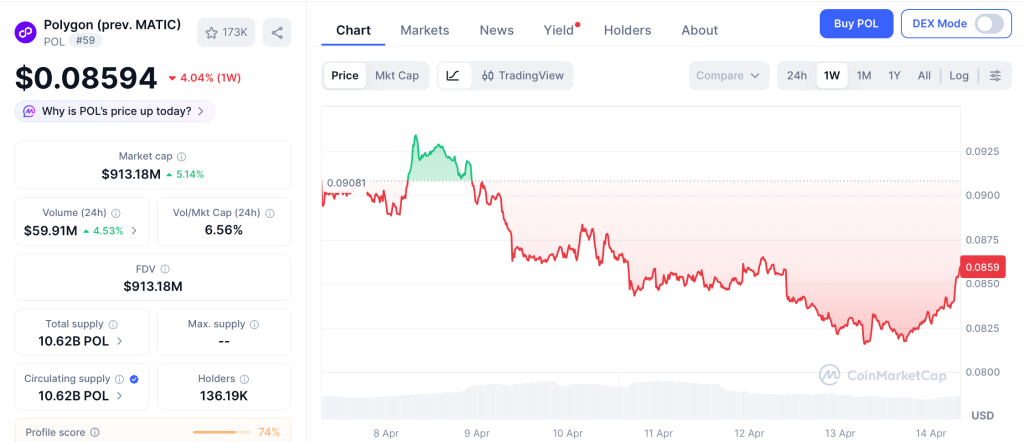
Task: Open the Compare dropdown
Action: tap(729, 76)
